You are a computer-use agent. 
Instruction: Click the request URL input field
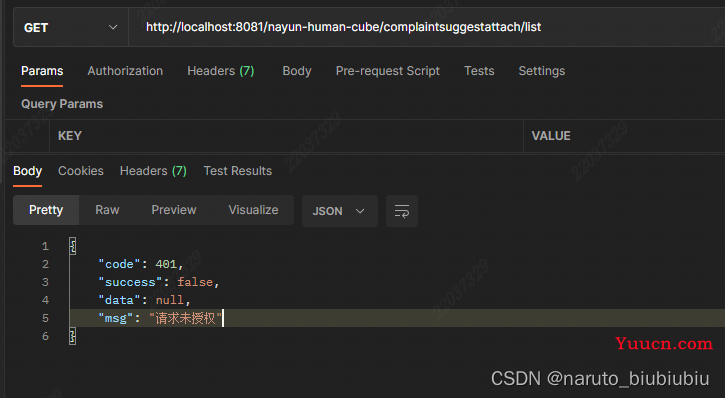click(426, 27)
